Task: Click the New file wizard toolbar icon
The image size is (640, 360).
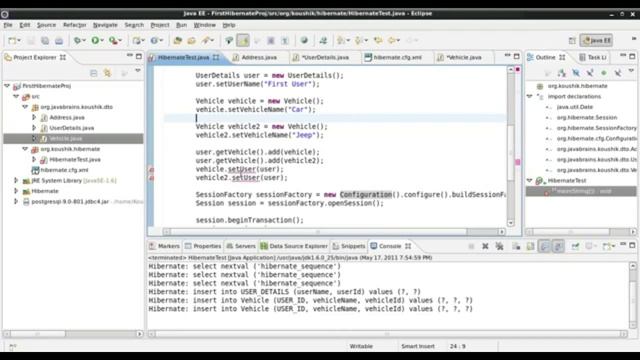Action: click(x=12, y=40)
